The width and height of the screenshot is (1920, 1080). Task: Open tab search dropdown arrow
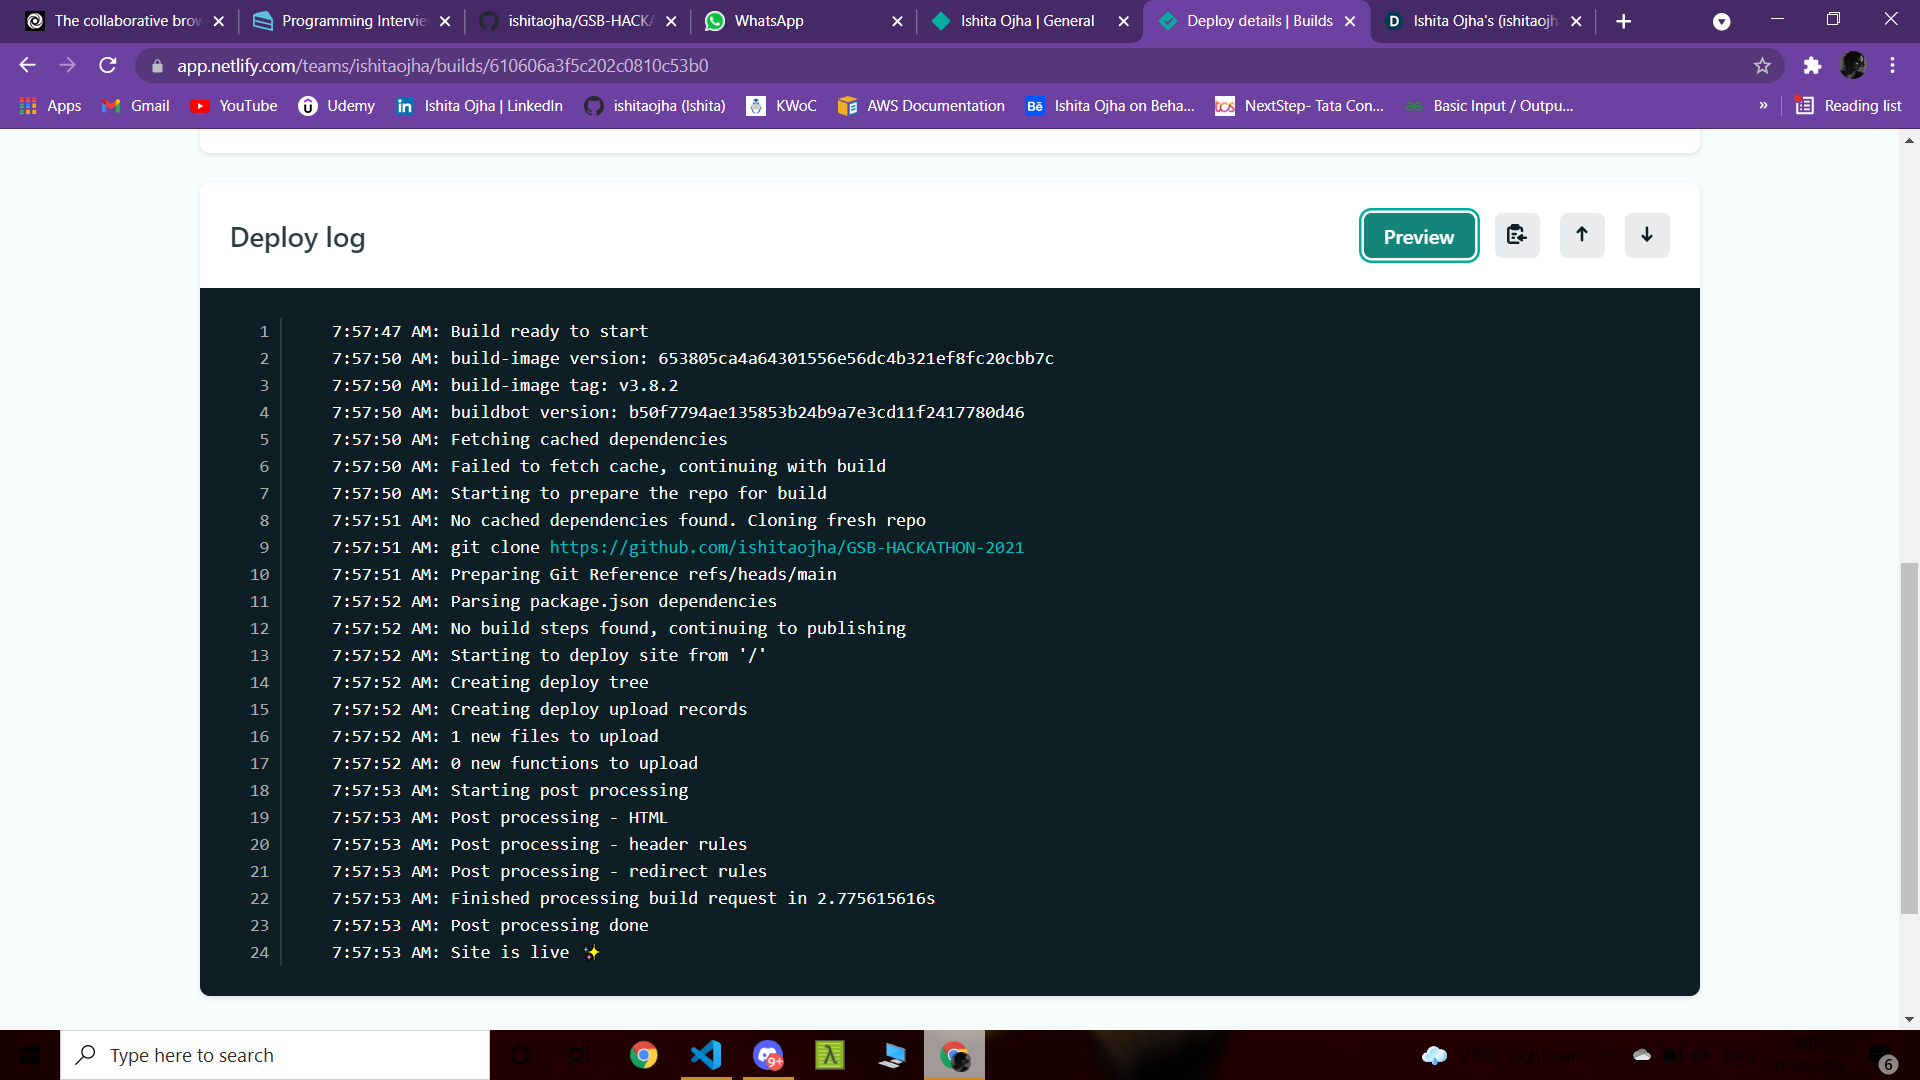click(1721, 21)
